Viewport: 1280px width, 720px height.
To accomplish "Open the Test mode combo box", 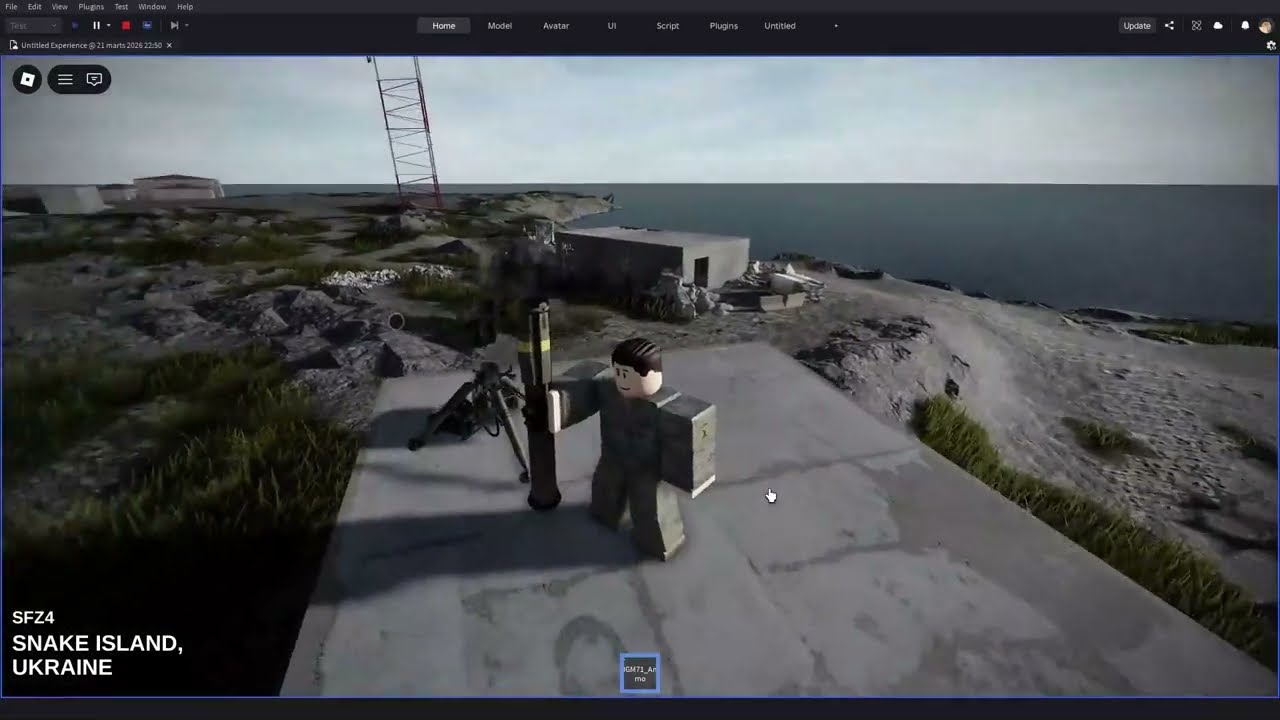I will [33, 25].
